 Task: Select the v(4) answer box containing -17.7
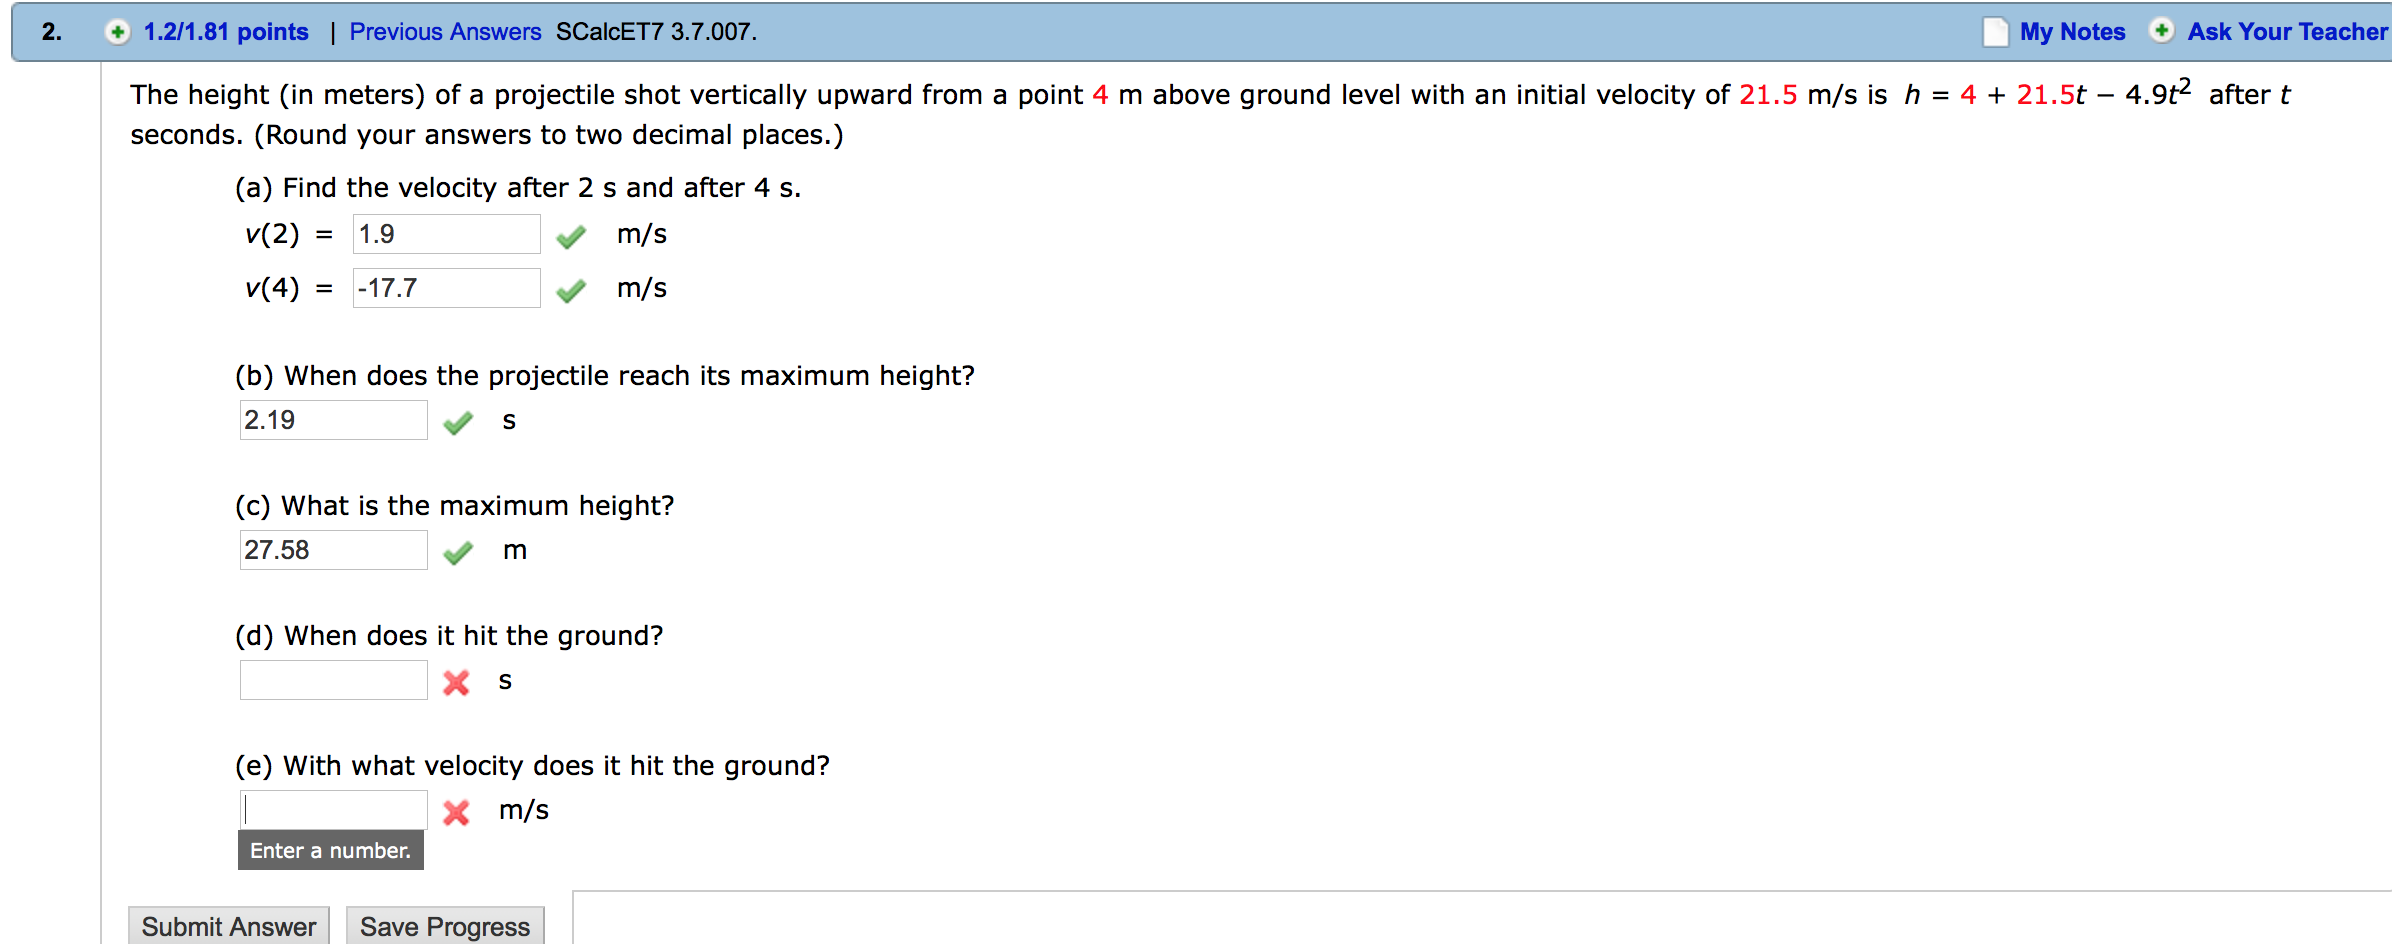(446, 288)
